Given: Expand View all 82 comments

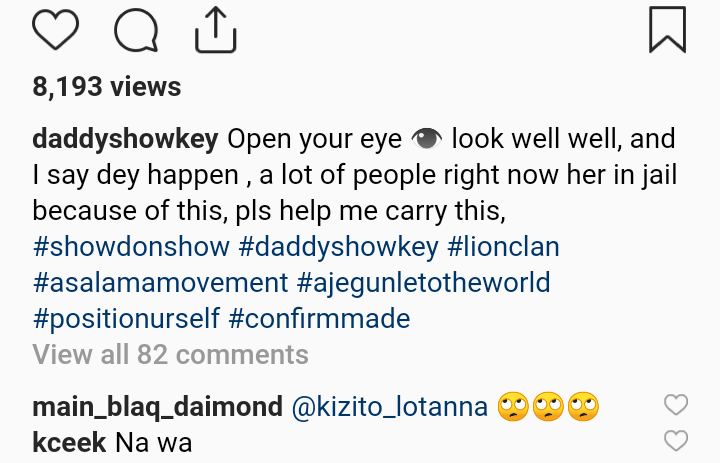Looking at the screenshot, I should pyautogui.click(x=170, y=355).
